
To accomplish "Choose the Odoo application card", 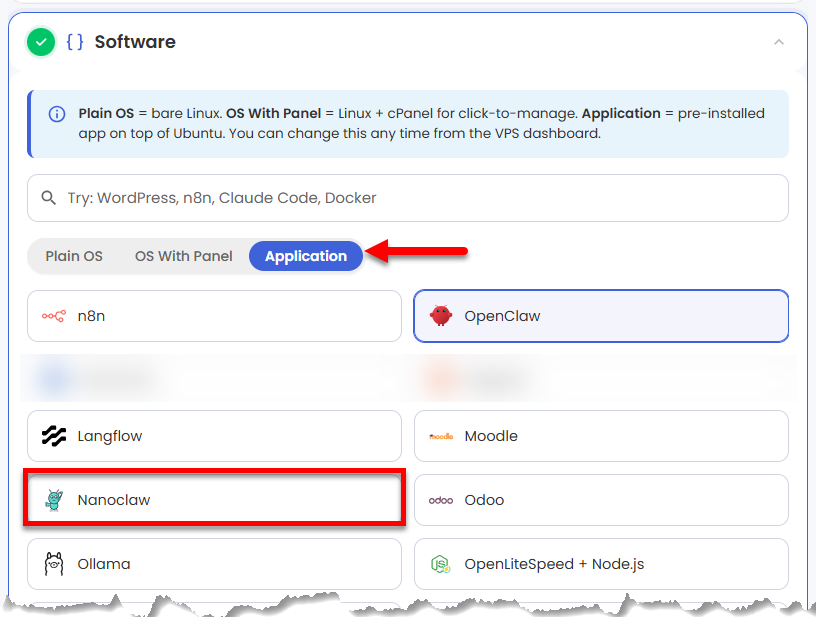I will click(601, 500).
